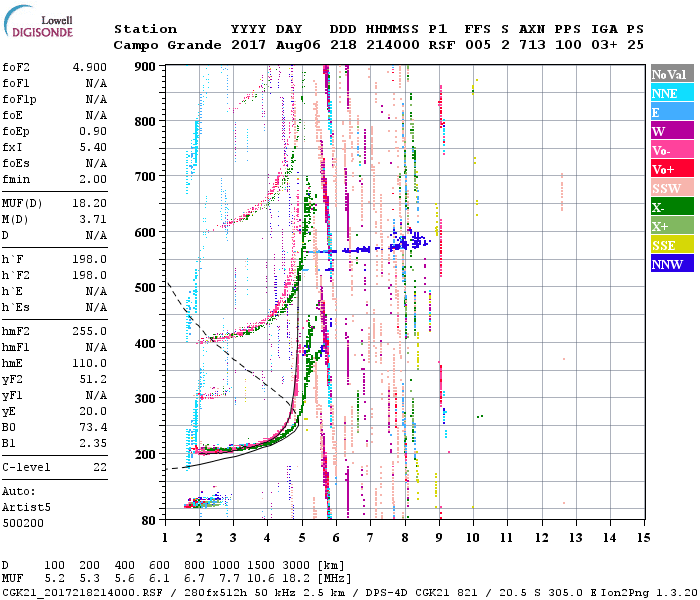Click the hmF2 value 255.0
Image resolution: width=700 pixels, height=600 pixels.
click(x=90, y=331)
